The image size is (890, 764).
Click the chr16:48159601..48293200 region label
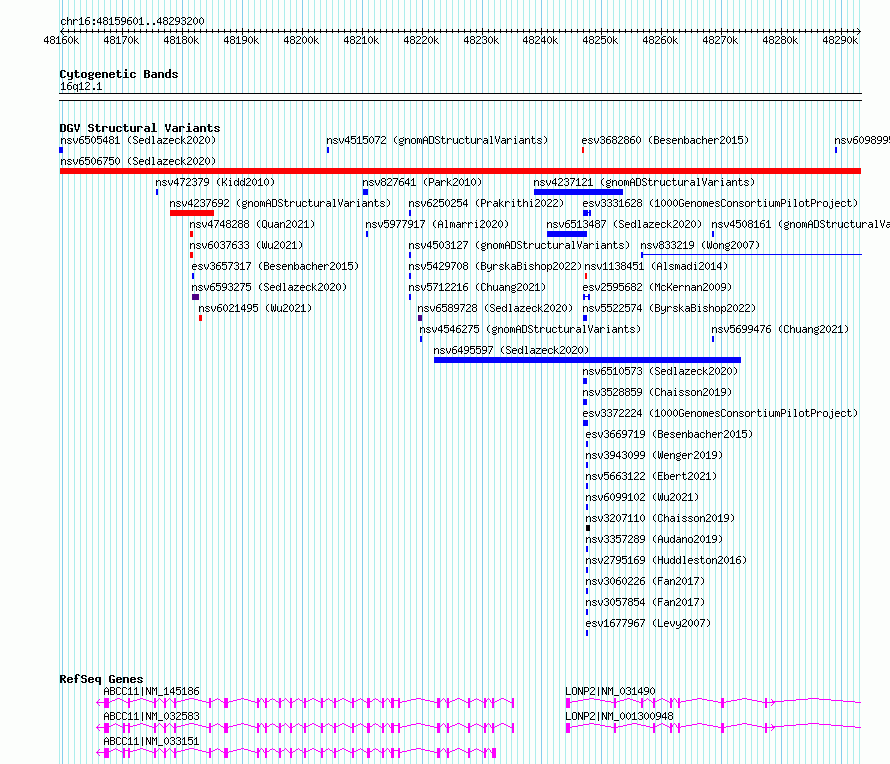pyautogui.click(x=132, y=21)
